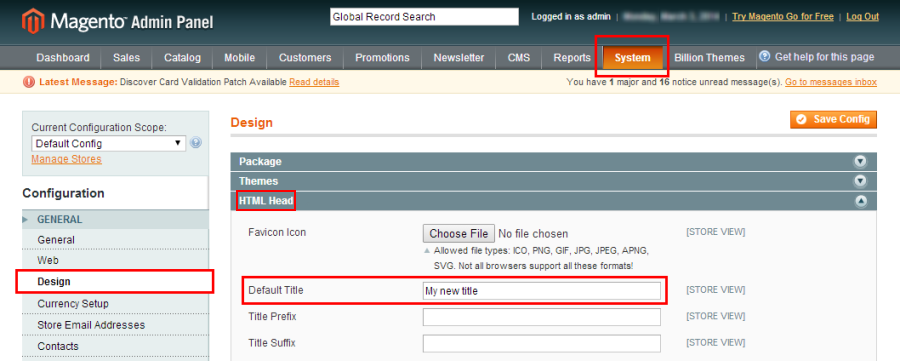Open the Sales menu
The image size is (900, 361).
[126, 57]
